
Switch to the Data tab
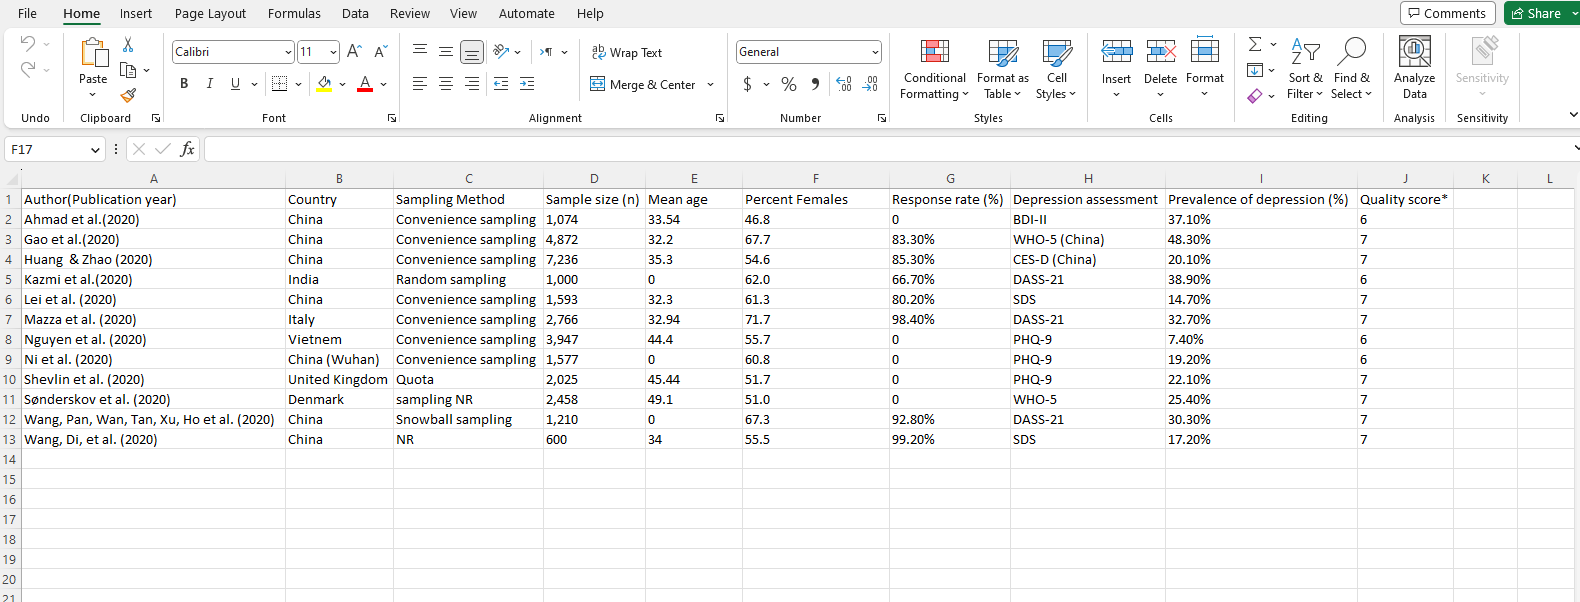click(355, 14)
